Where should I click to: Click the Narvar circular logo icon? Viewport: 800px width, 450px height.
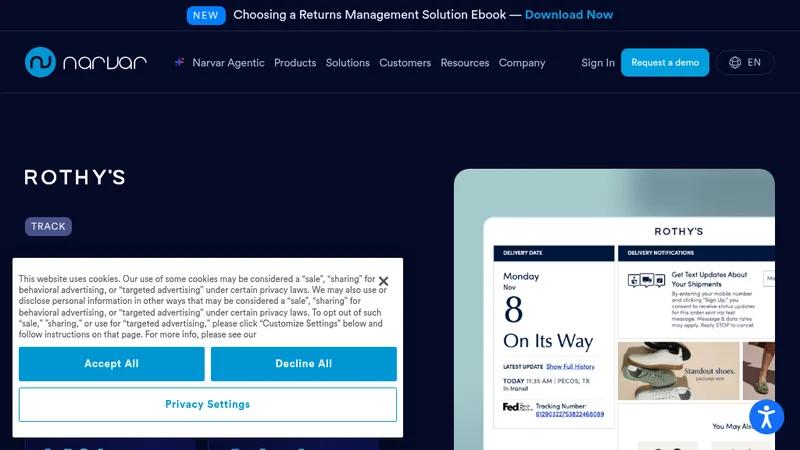coord(40,62)
